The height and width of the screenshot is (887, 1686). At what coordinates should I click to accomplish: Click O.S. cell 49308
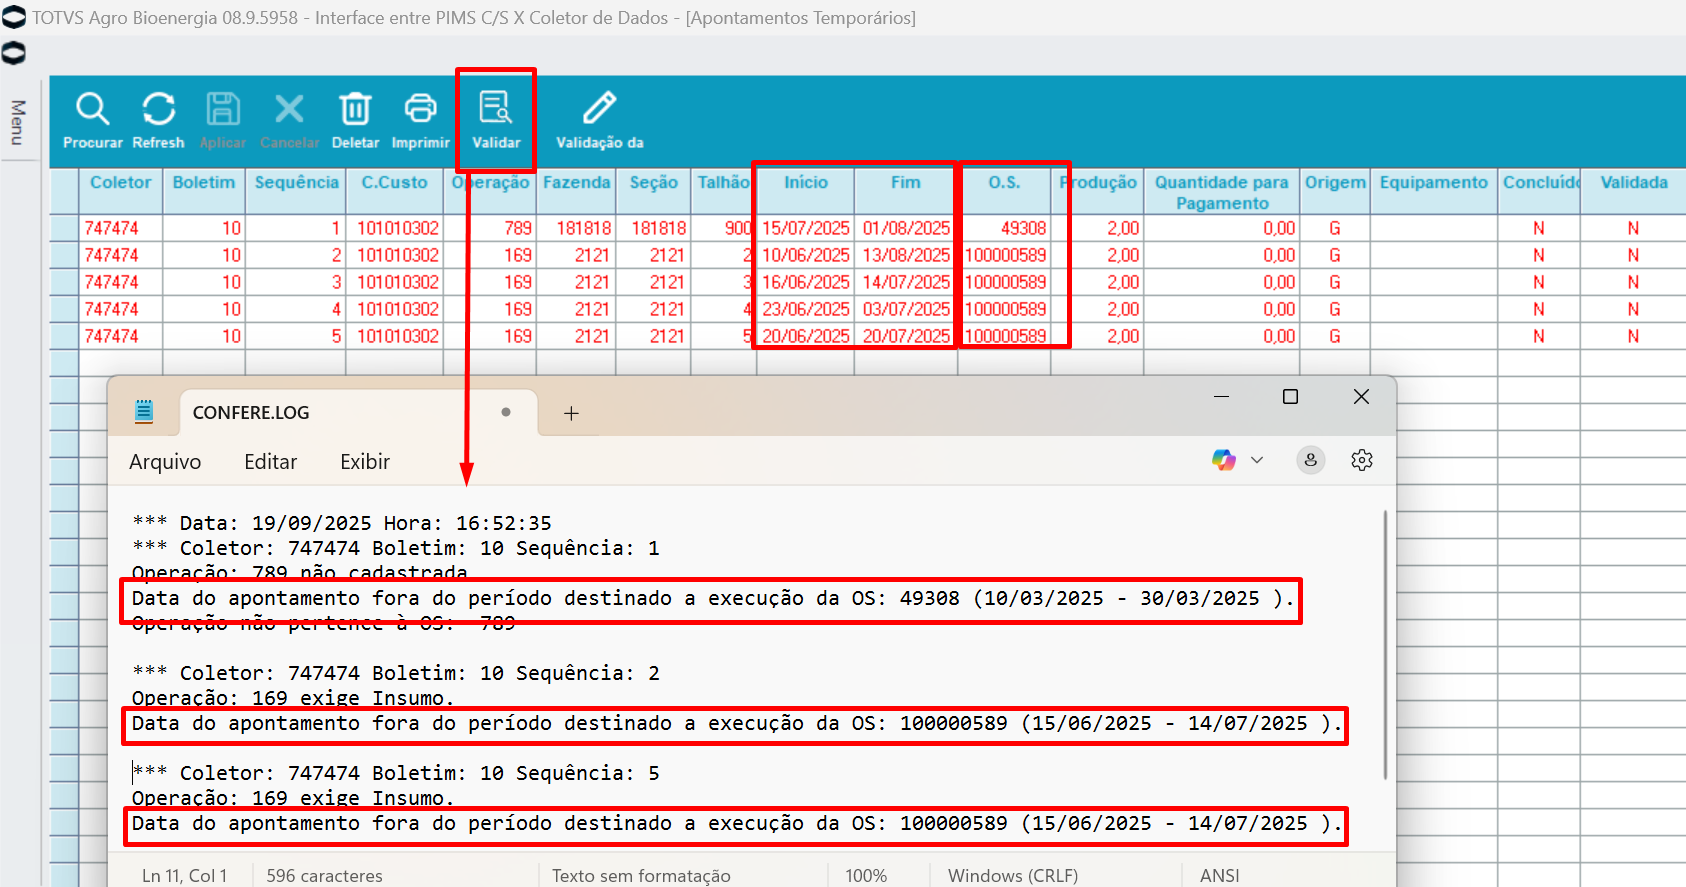coord(1005,228)
